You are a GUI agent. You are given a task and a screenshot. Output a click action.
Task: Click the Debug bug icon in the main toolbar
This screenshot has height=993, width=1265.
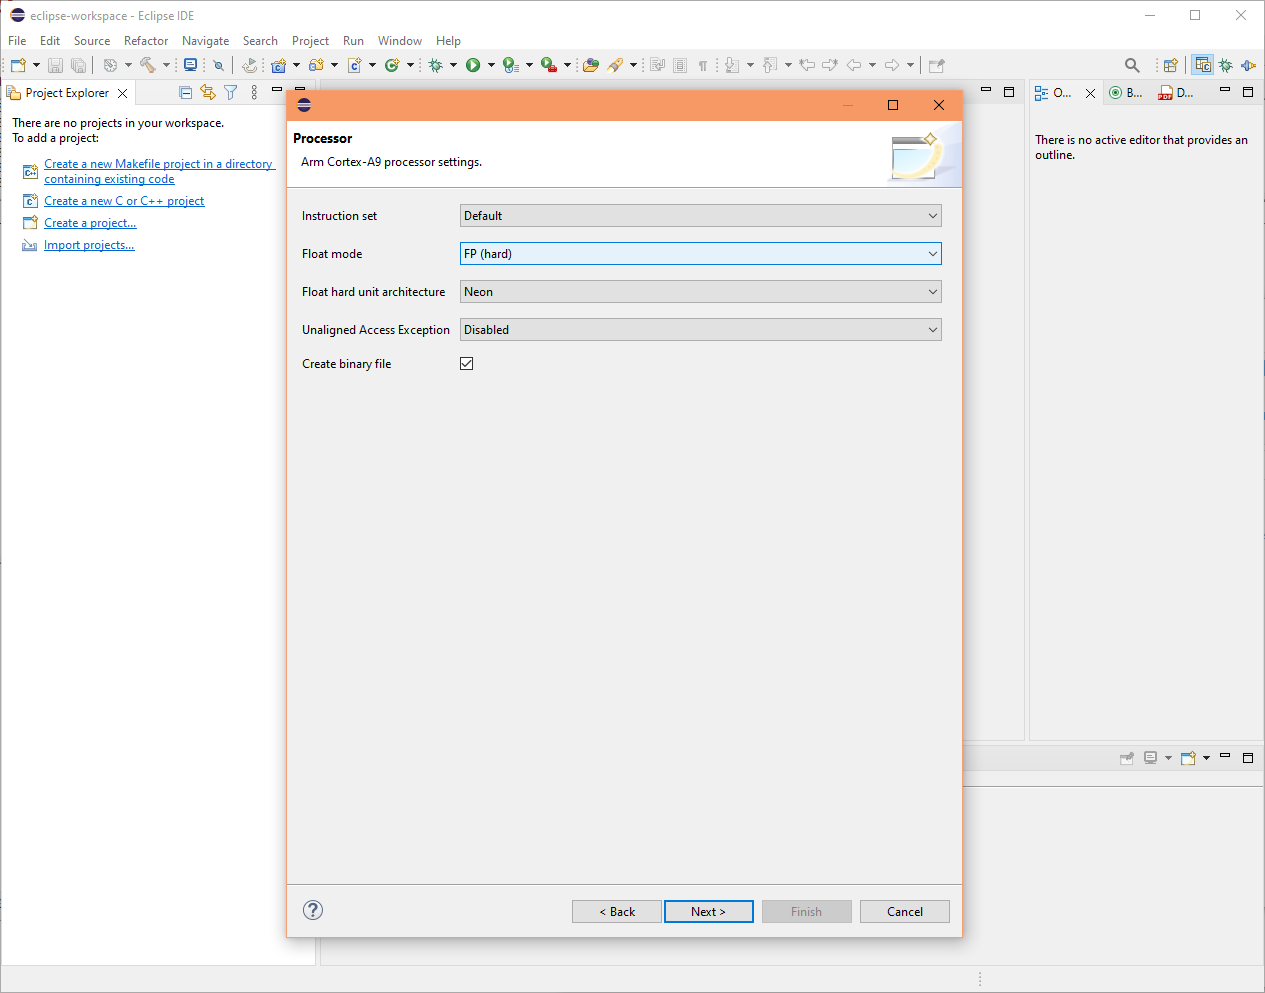point(435,65)
